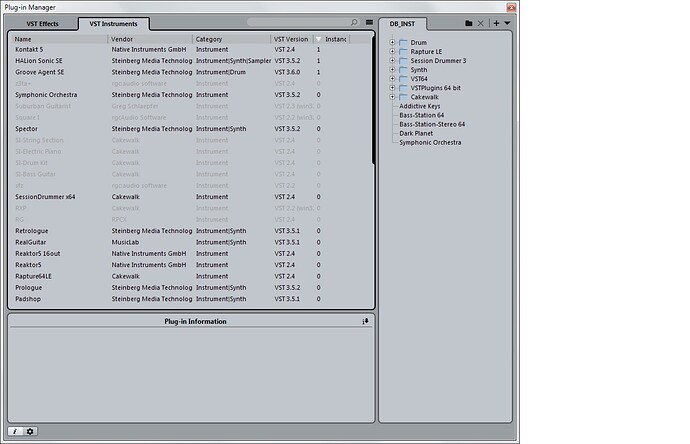690x444 pixels.
Task: Open the display options list icon
Action: coord(369,22)
